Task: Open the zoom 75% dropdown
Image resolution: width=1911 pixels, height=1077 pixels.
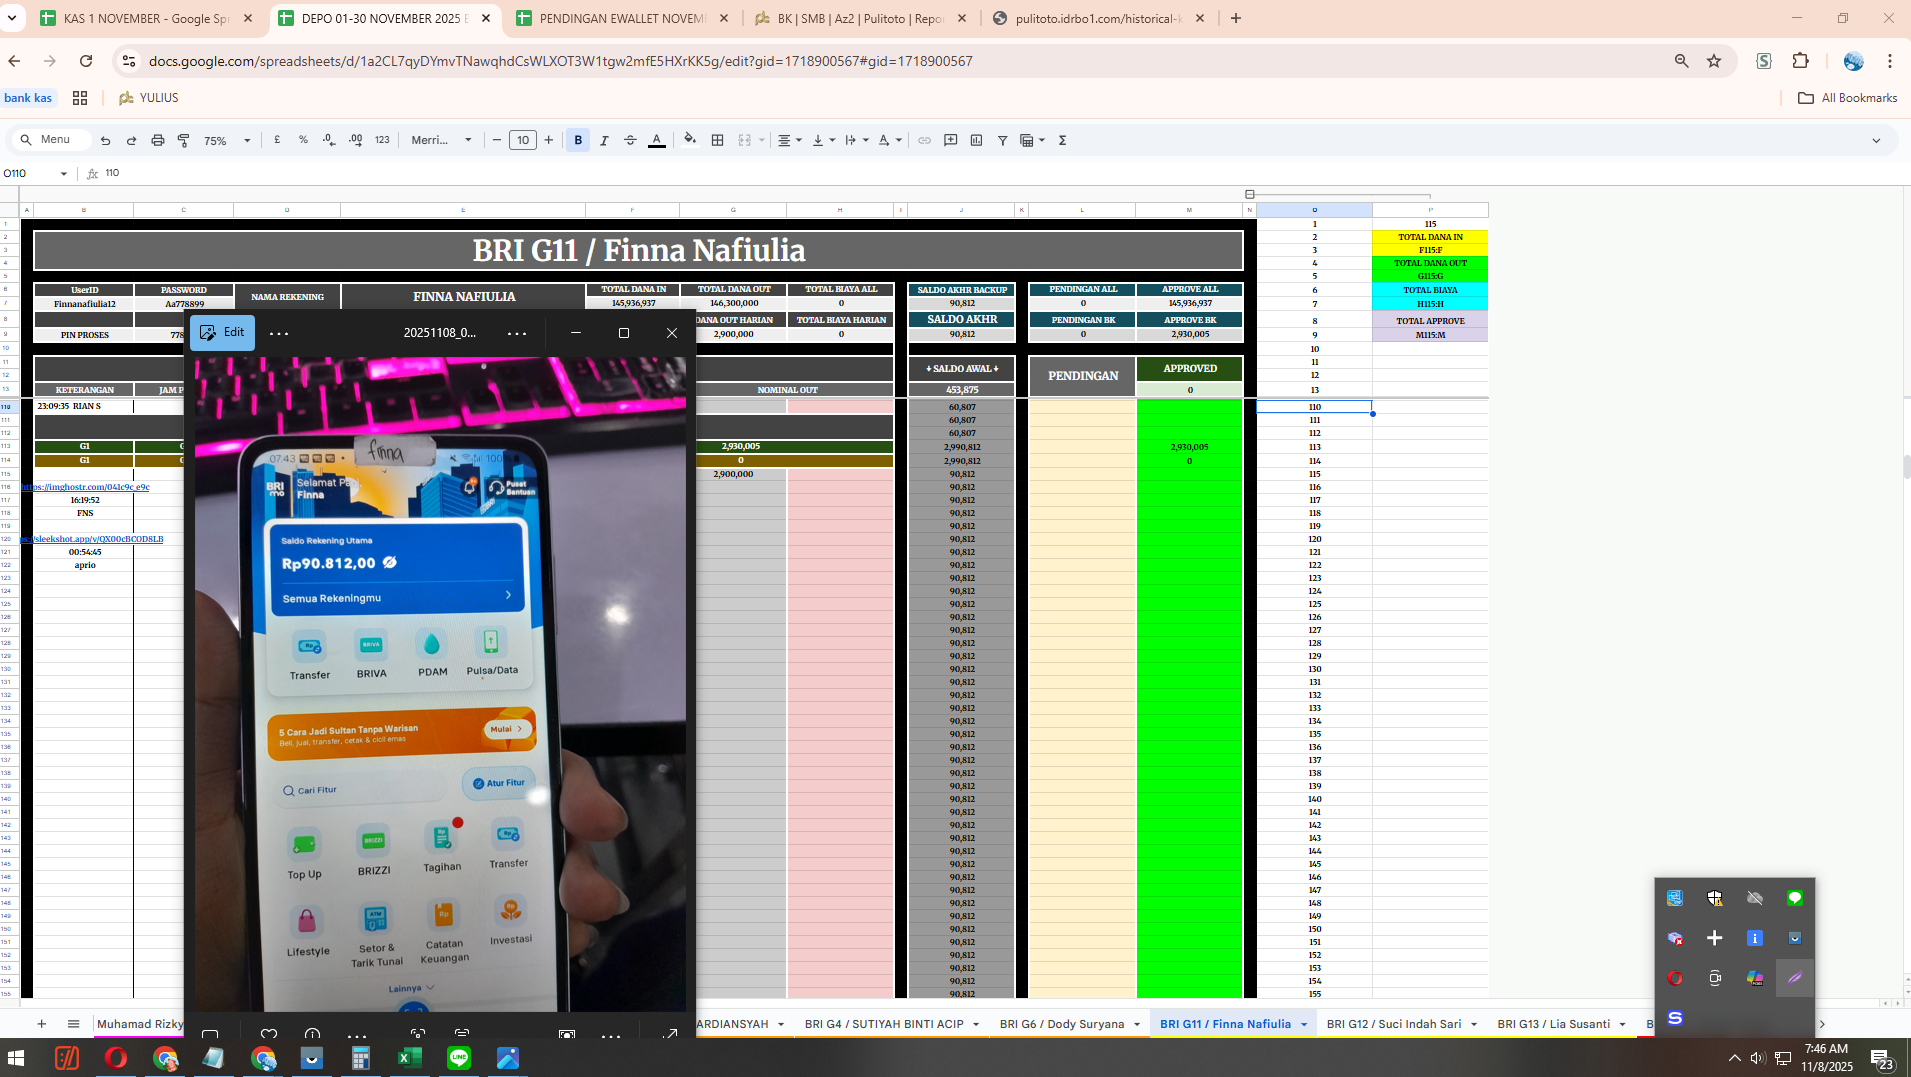Action: pos(227,141)
